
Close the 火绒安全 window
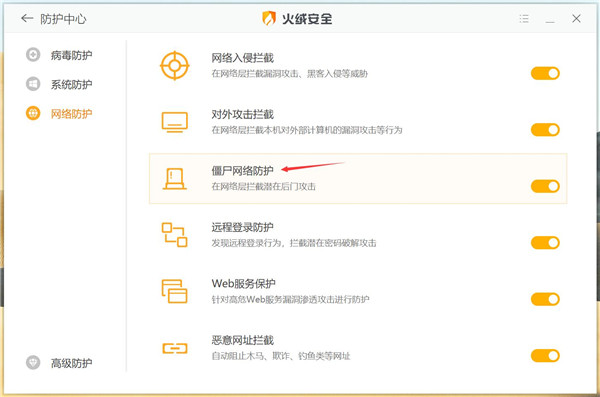point(576,18)
